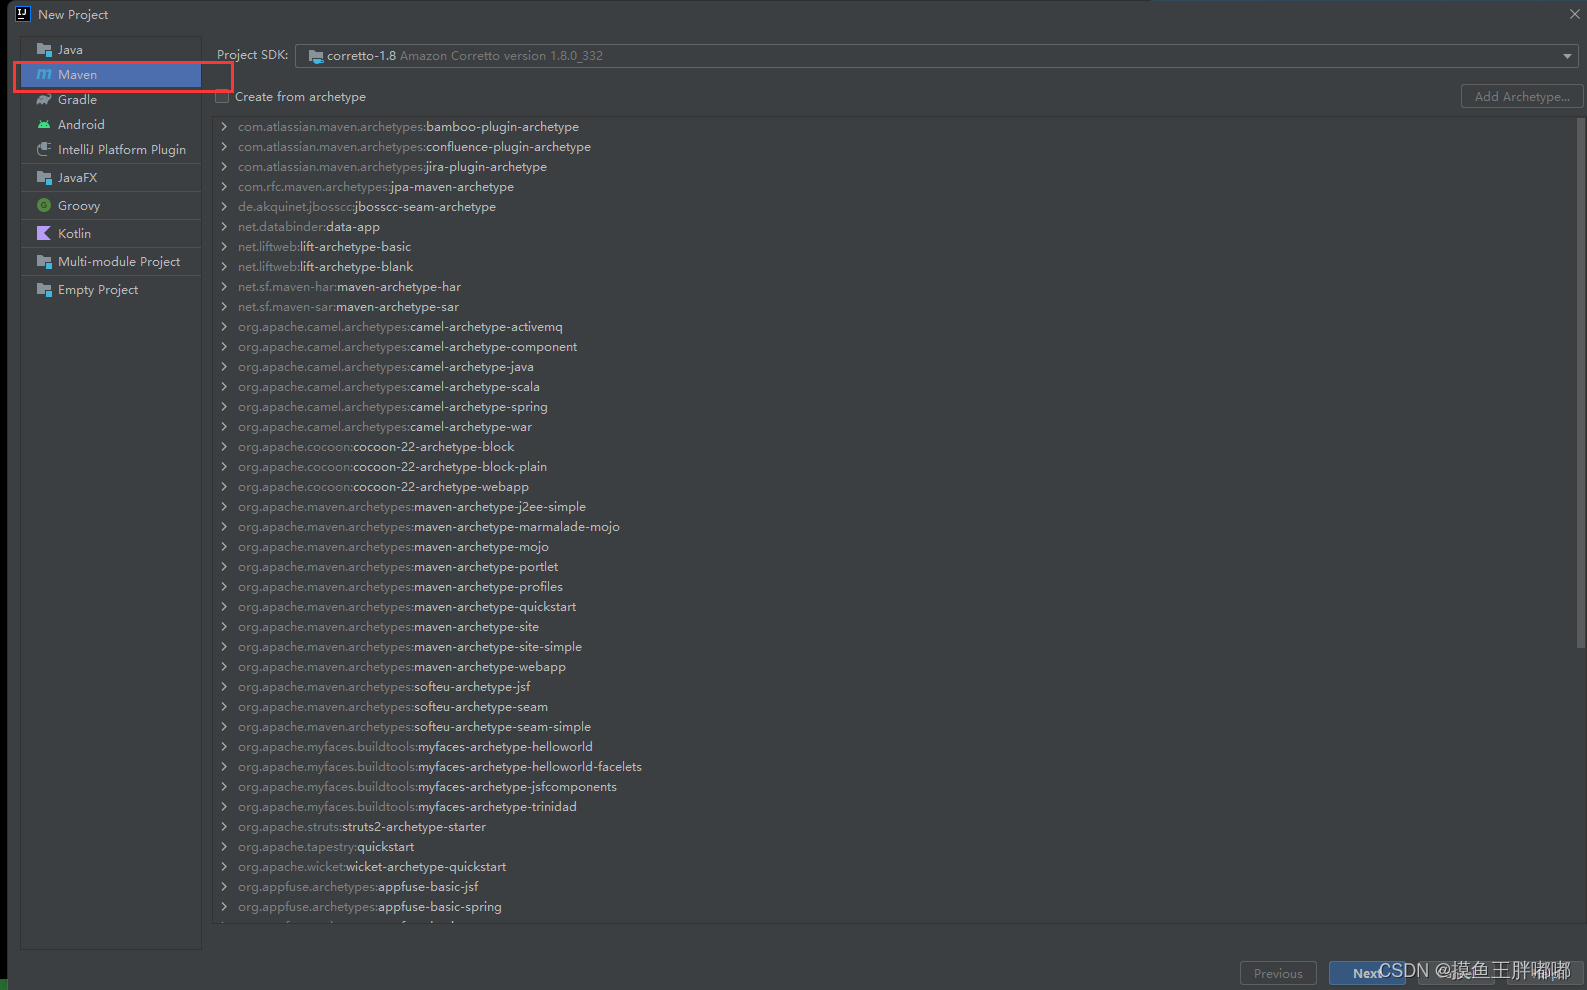This screenshot has width=1587, height=990.
Task: Click the Kotlin logo icon
Action: pyautogui.click(x=44, y=233)
